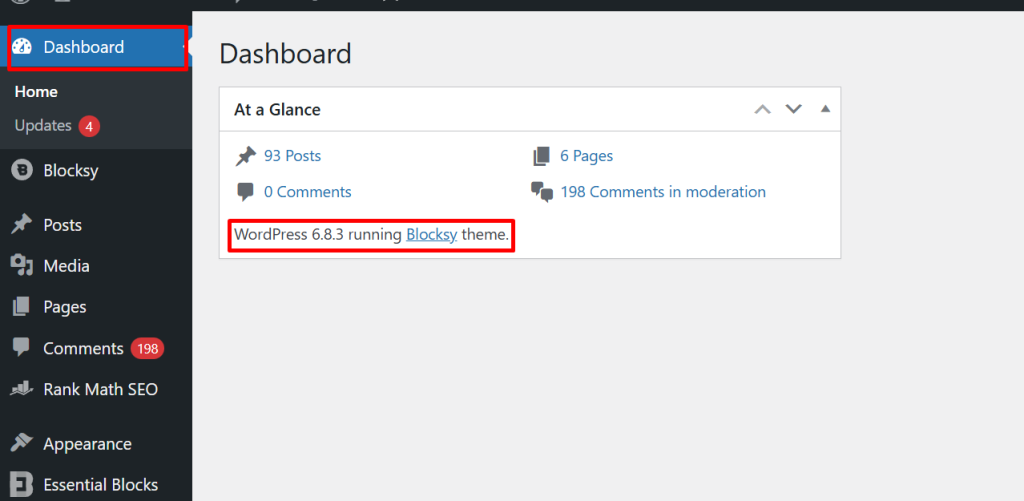Click the Pages icon in sidebar
Viewport: 1024px width, 501px height.
pyautogui.click(x=22, y=307)
